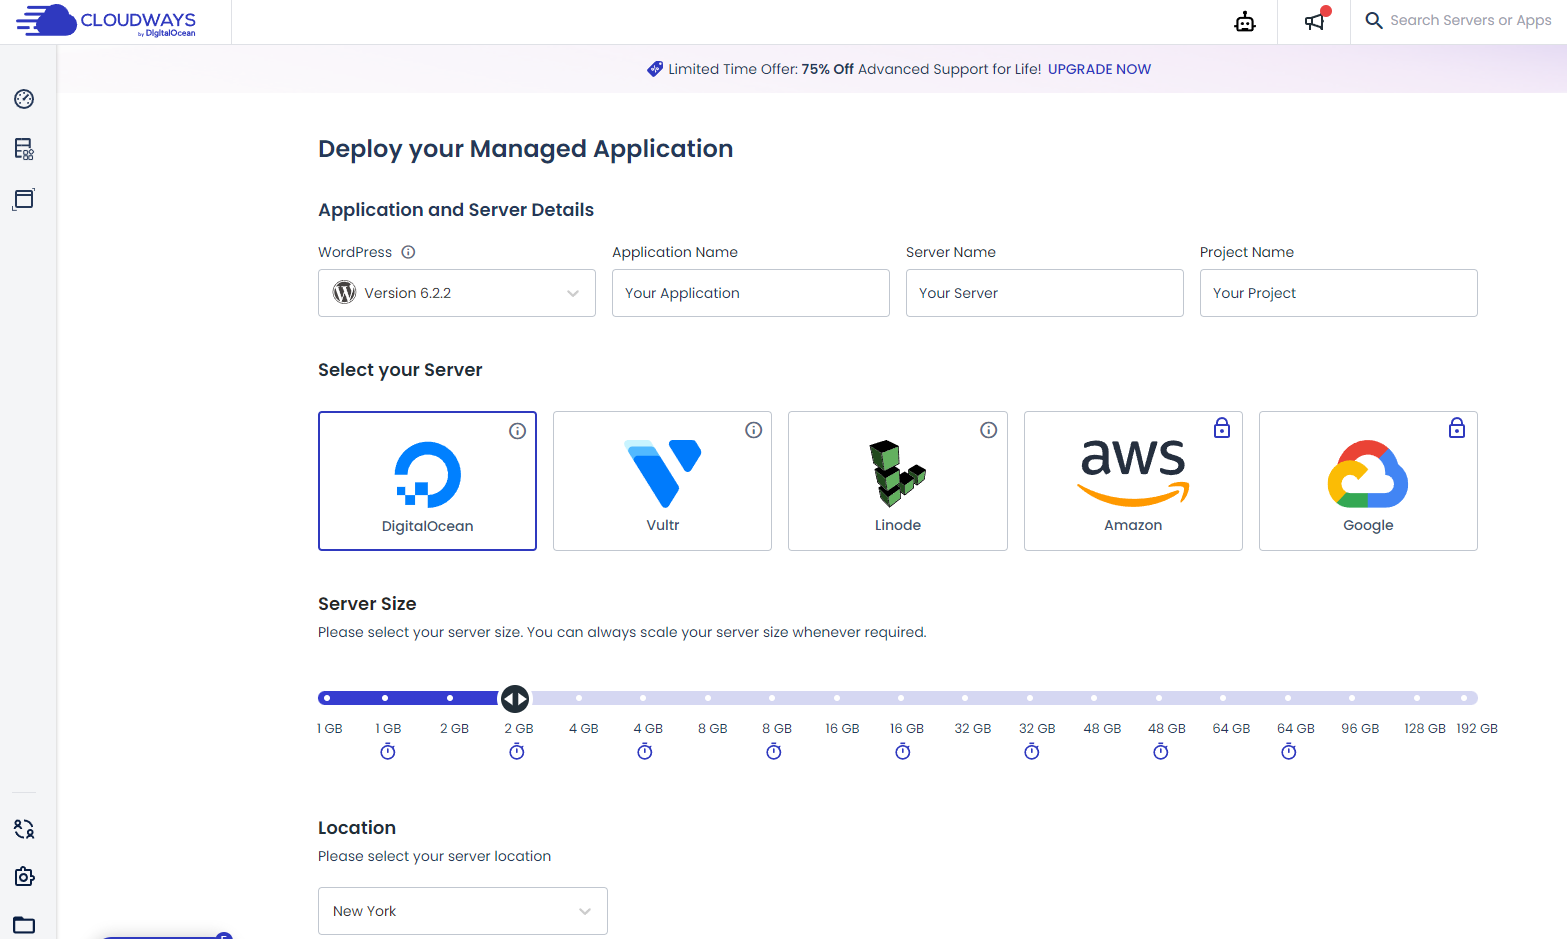Set server size slider to 192 GB
Screen dimensions: 1567x939
[x=1464, y=698]
